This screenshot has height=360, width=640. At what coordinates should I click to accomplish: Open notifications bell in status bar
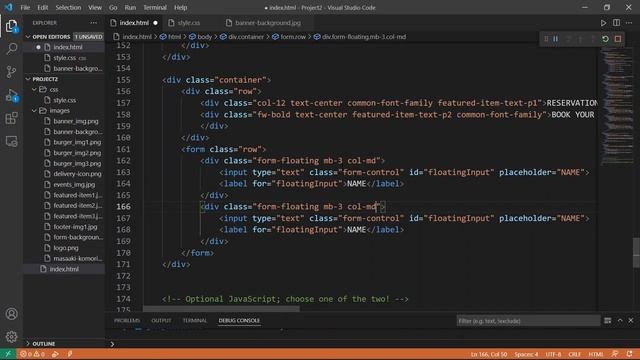tap(629, 354)
